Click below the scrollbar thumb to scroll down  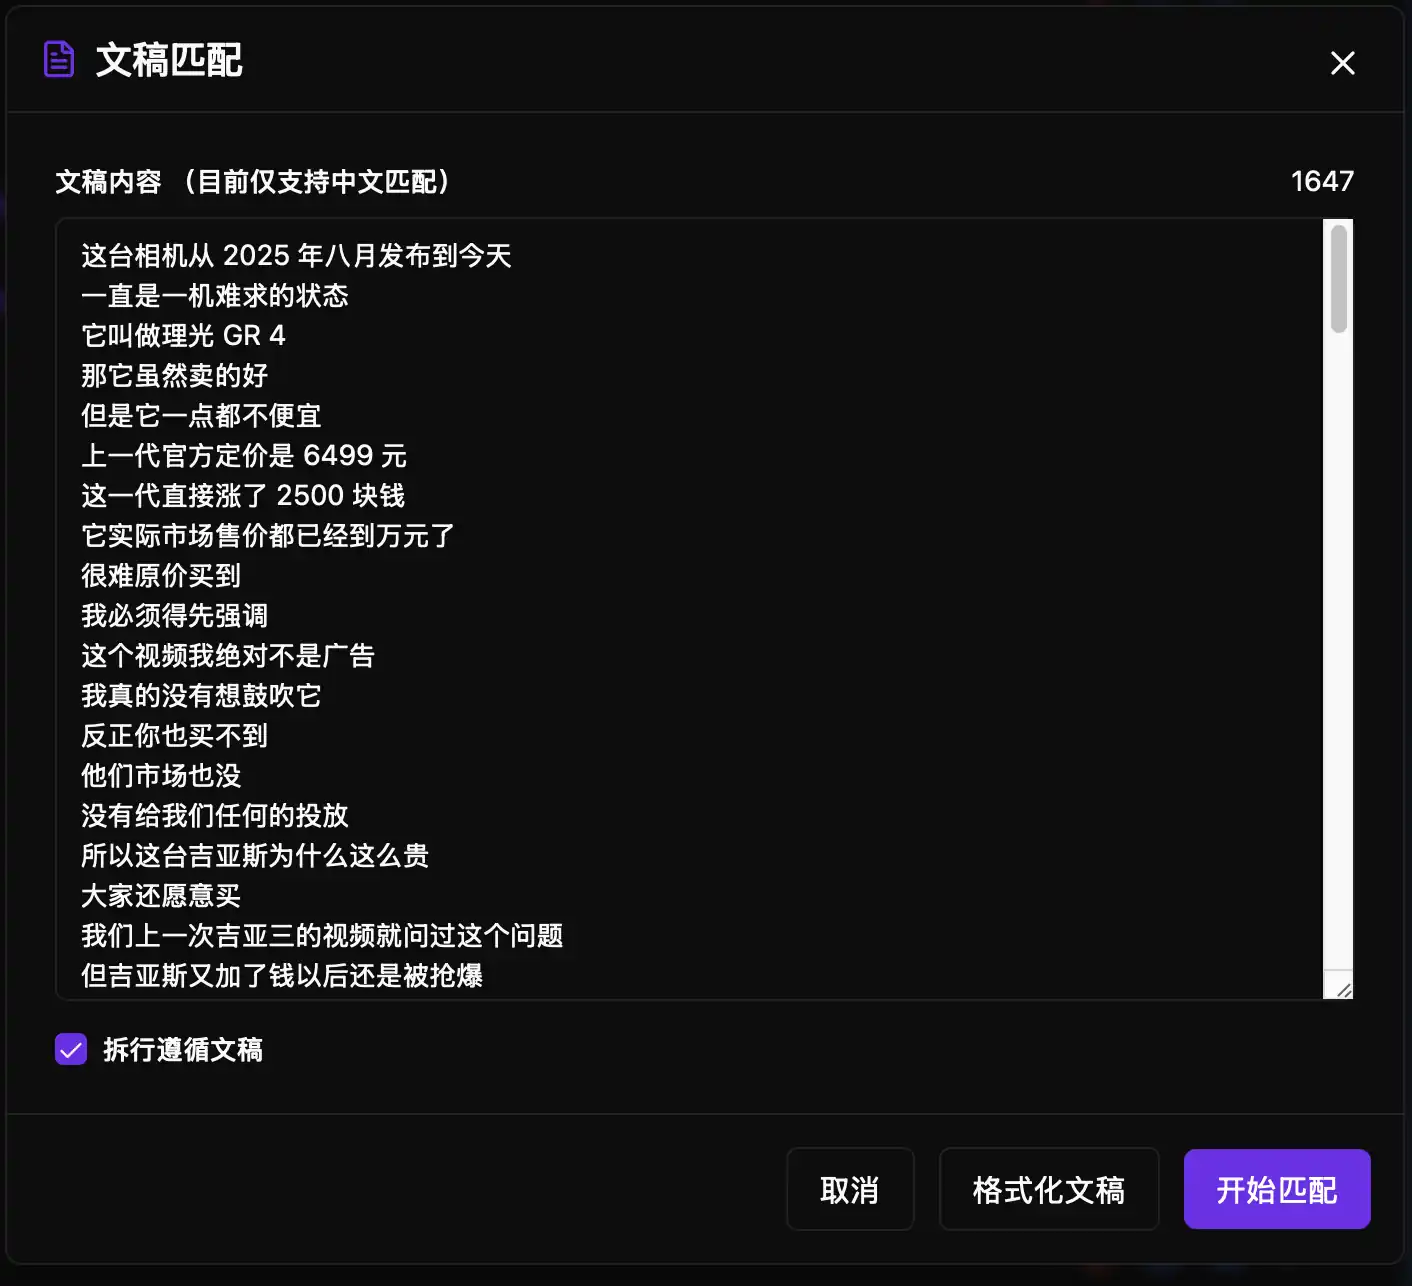coord(1337,650)
